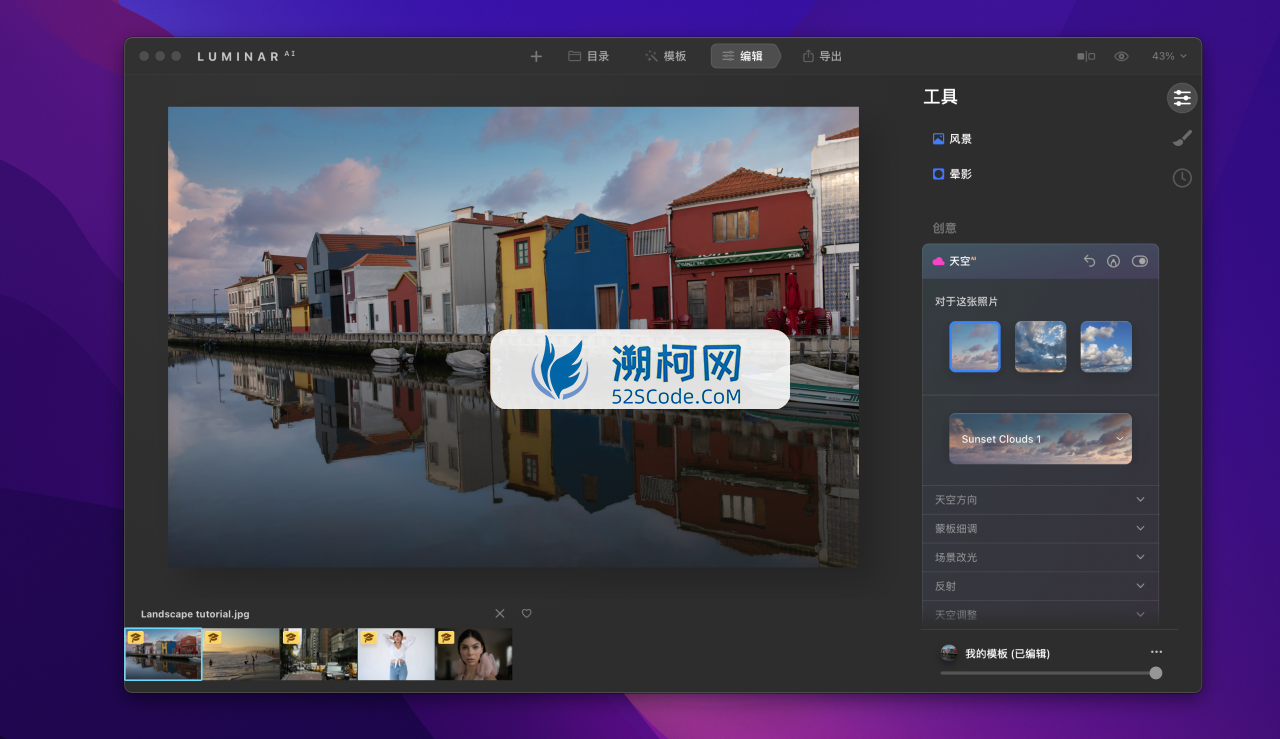This screenshot has height=739, width=1280.
Task: Select the woman portrait filmstrip thumbnail
Action: click(x=474, y=654)
